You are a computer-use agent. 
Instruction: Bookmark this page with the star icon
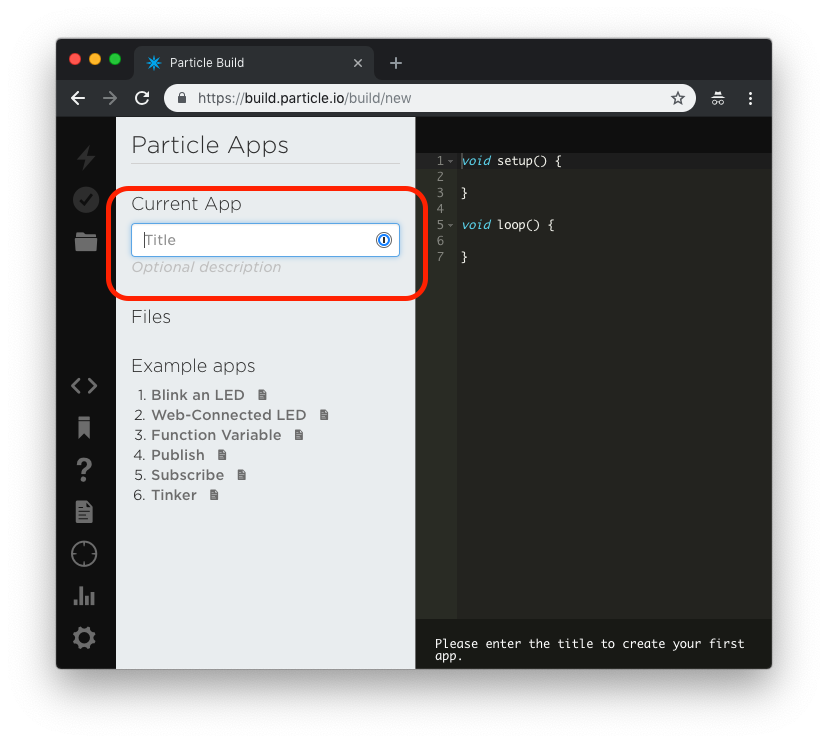tap(678, 98)
